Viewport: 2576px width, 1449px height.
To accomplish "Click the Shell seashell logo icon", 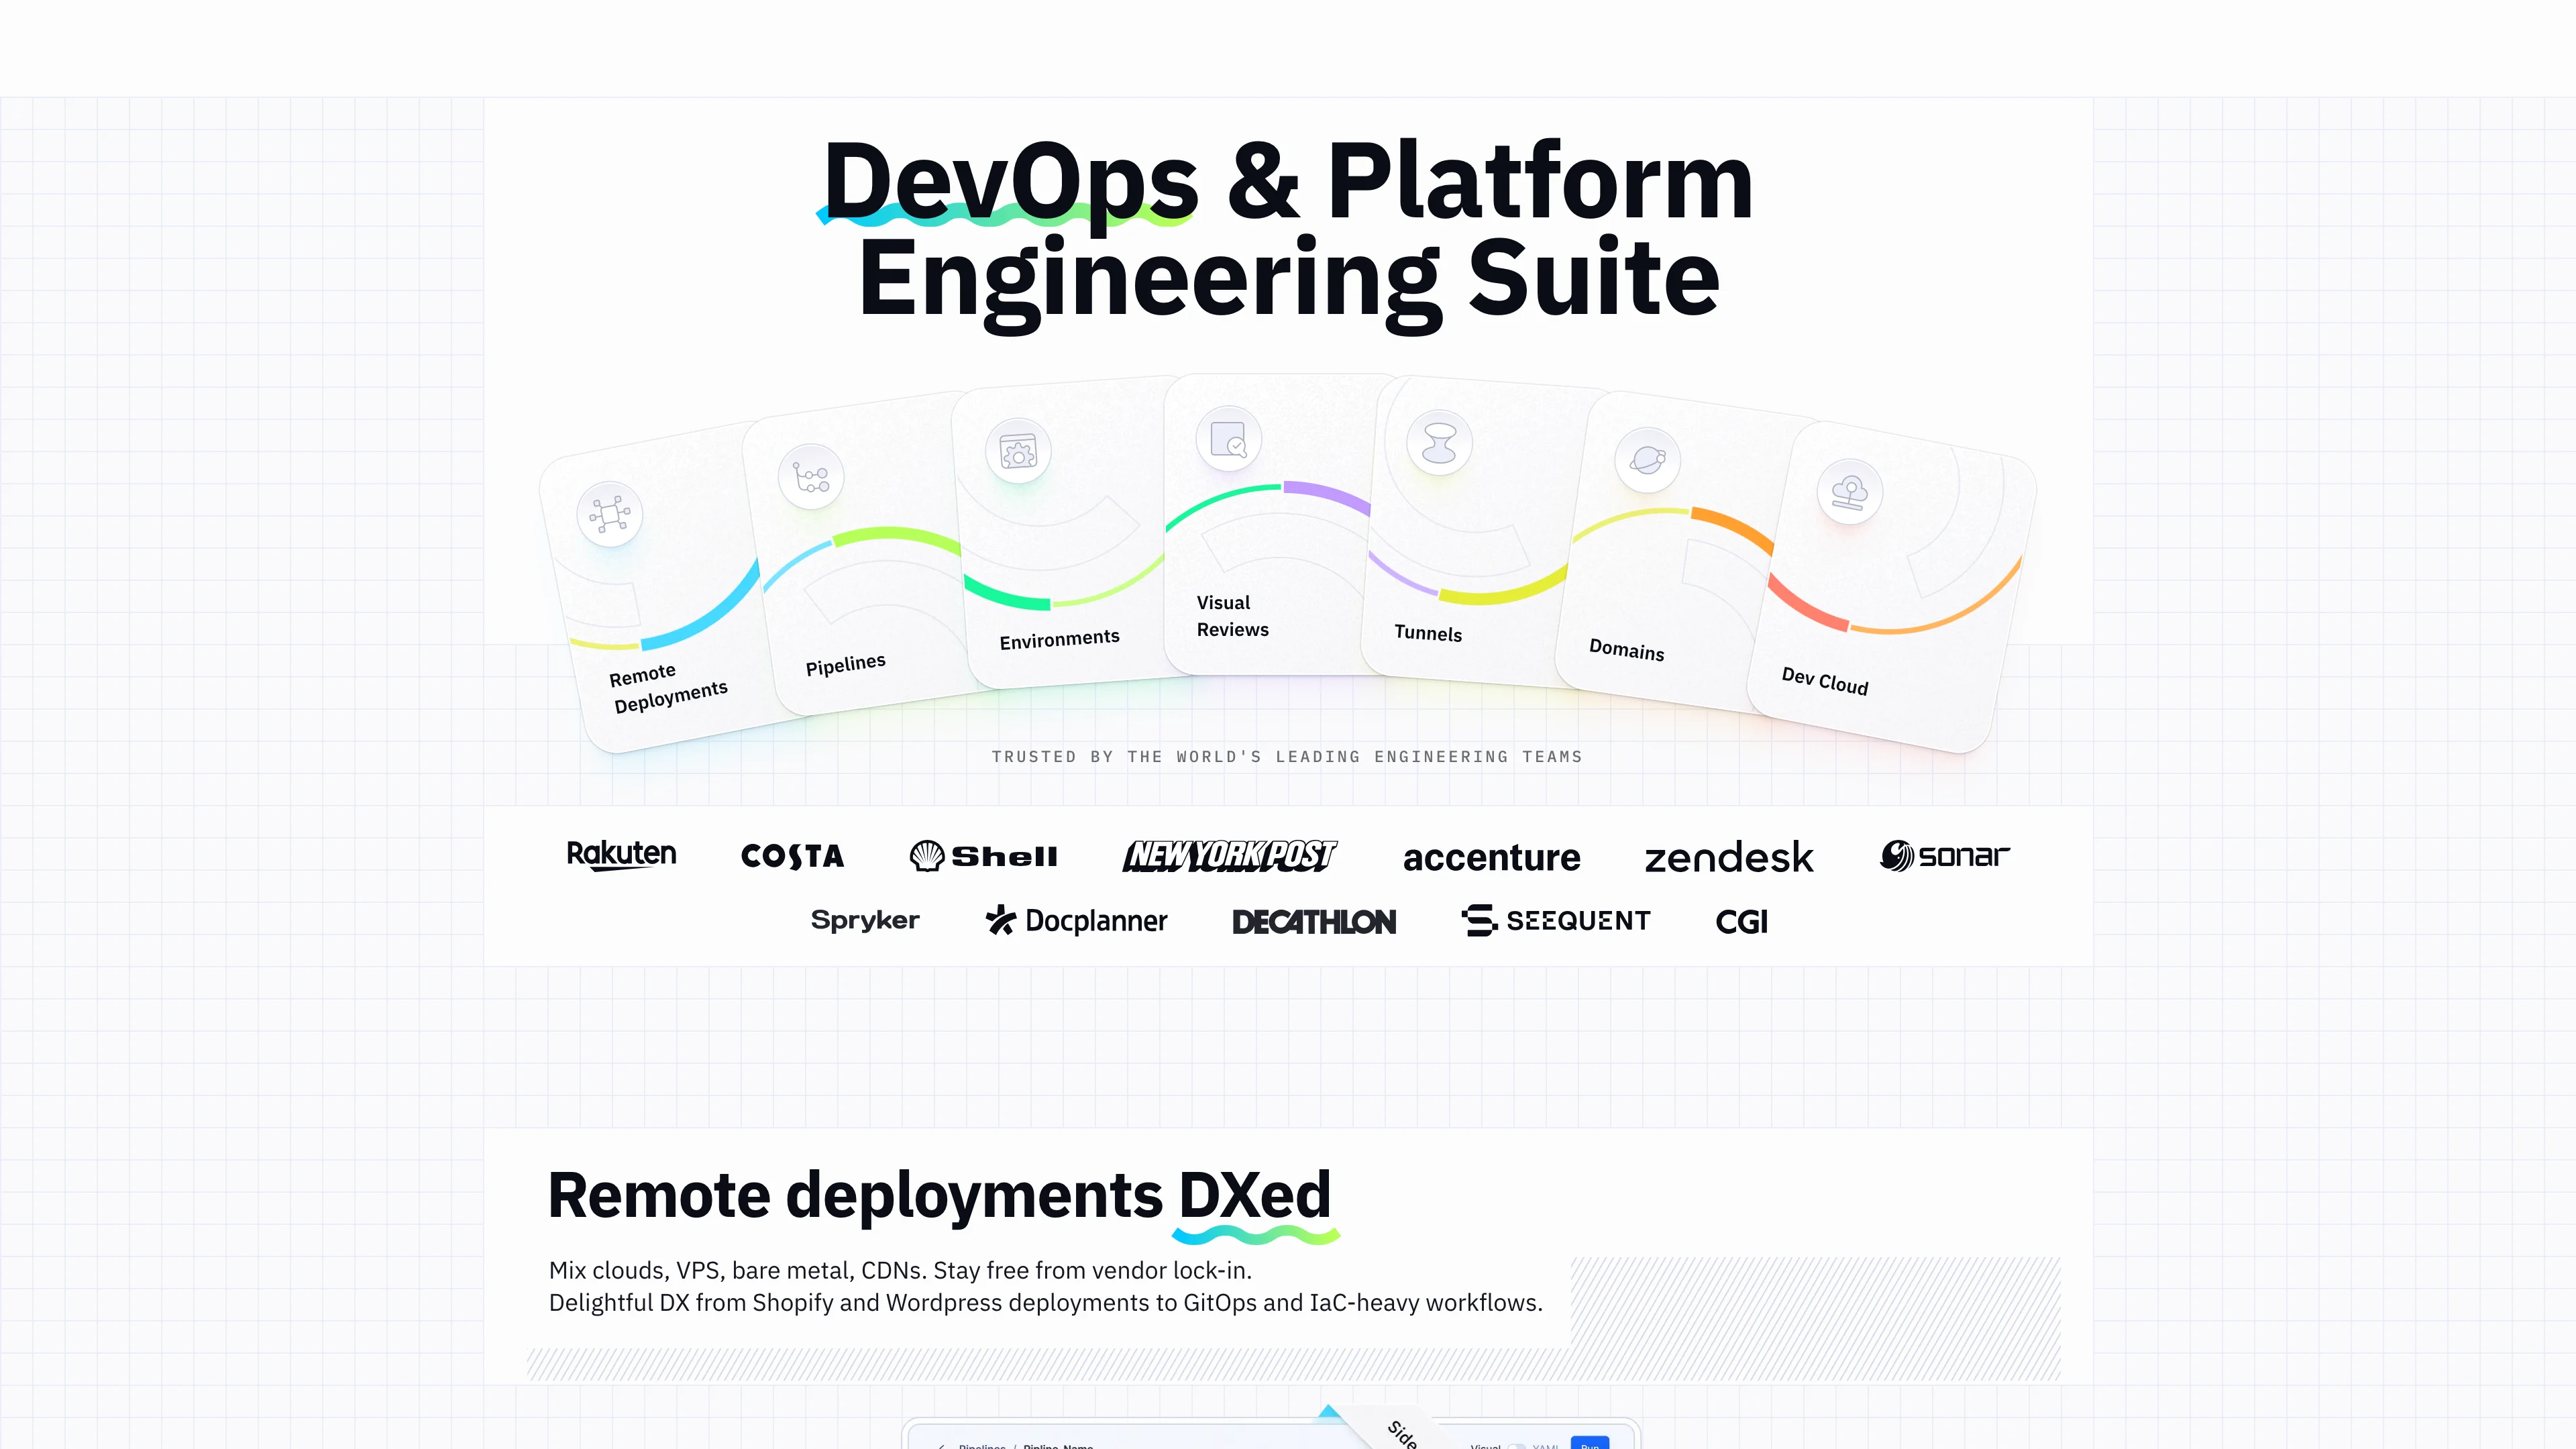I will point(928,856).
